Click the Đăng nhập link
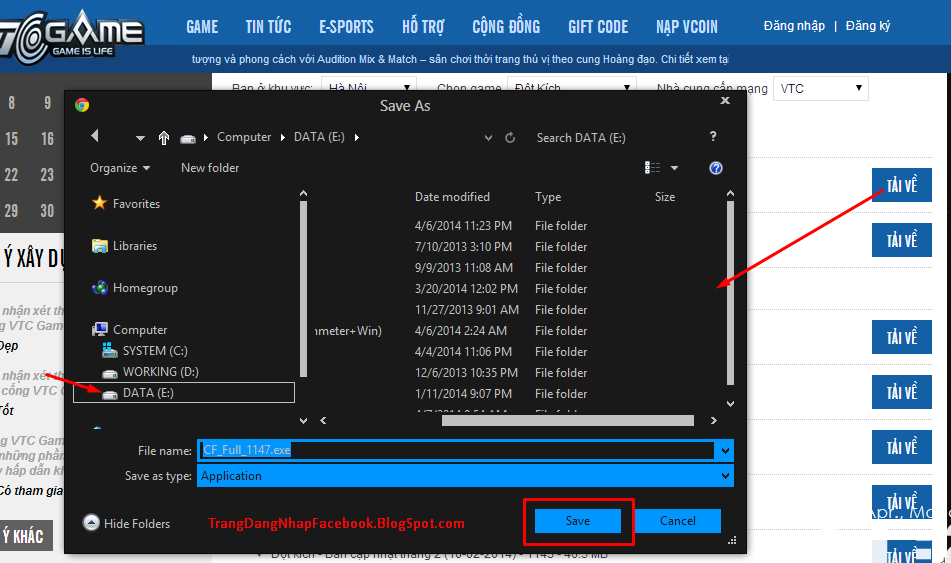 click(x=794, y=26)
